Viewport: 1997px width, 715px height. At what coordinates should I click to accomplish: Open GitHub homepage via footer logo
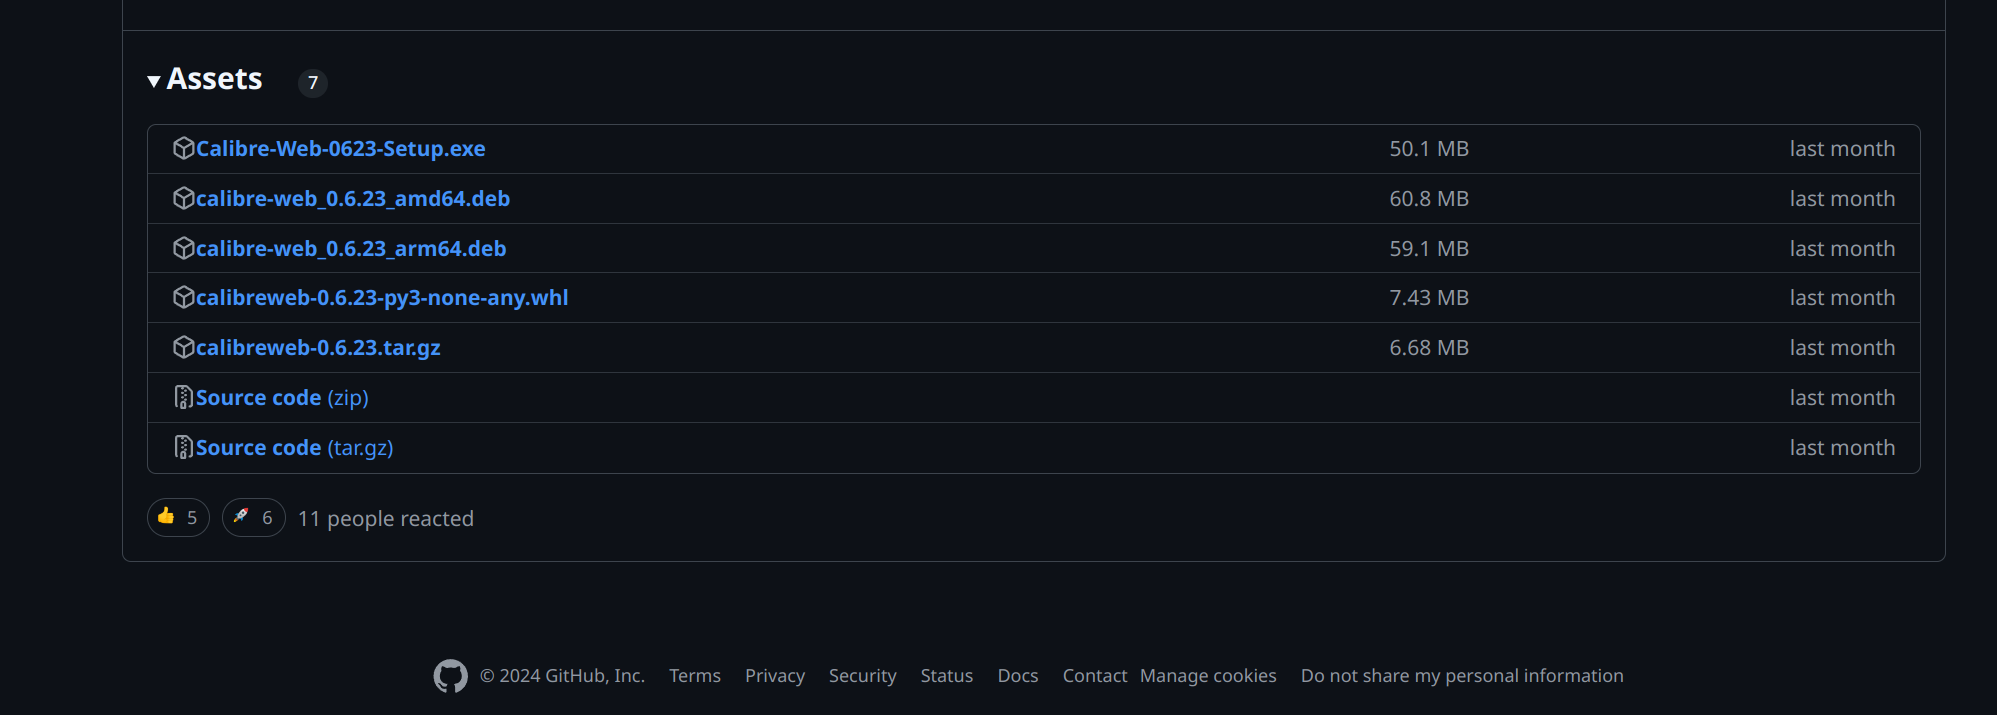[x=450, y=676]
